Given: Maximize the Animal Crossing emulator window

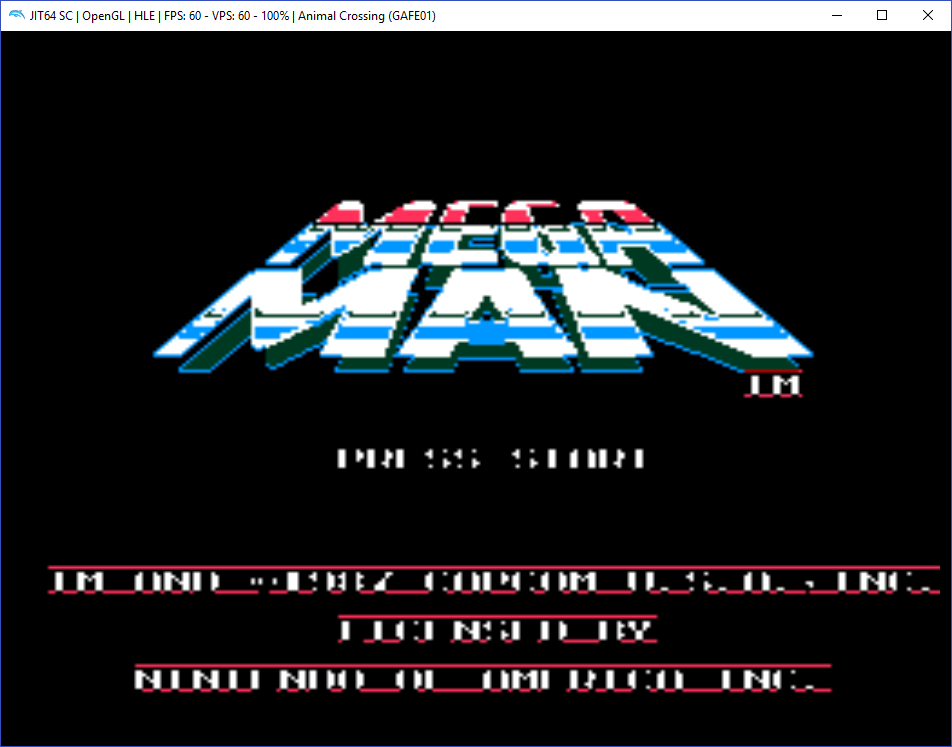Looking at the screenshot, I should (x=882, y=15).
